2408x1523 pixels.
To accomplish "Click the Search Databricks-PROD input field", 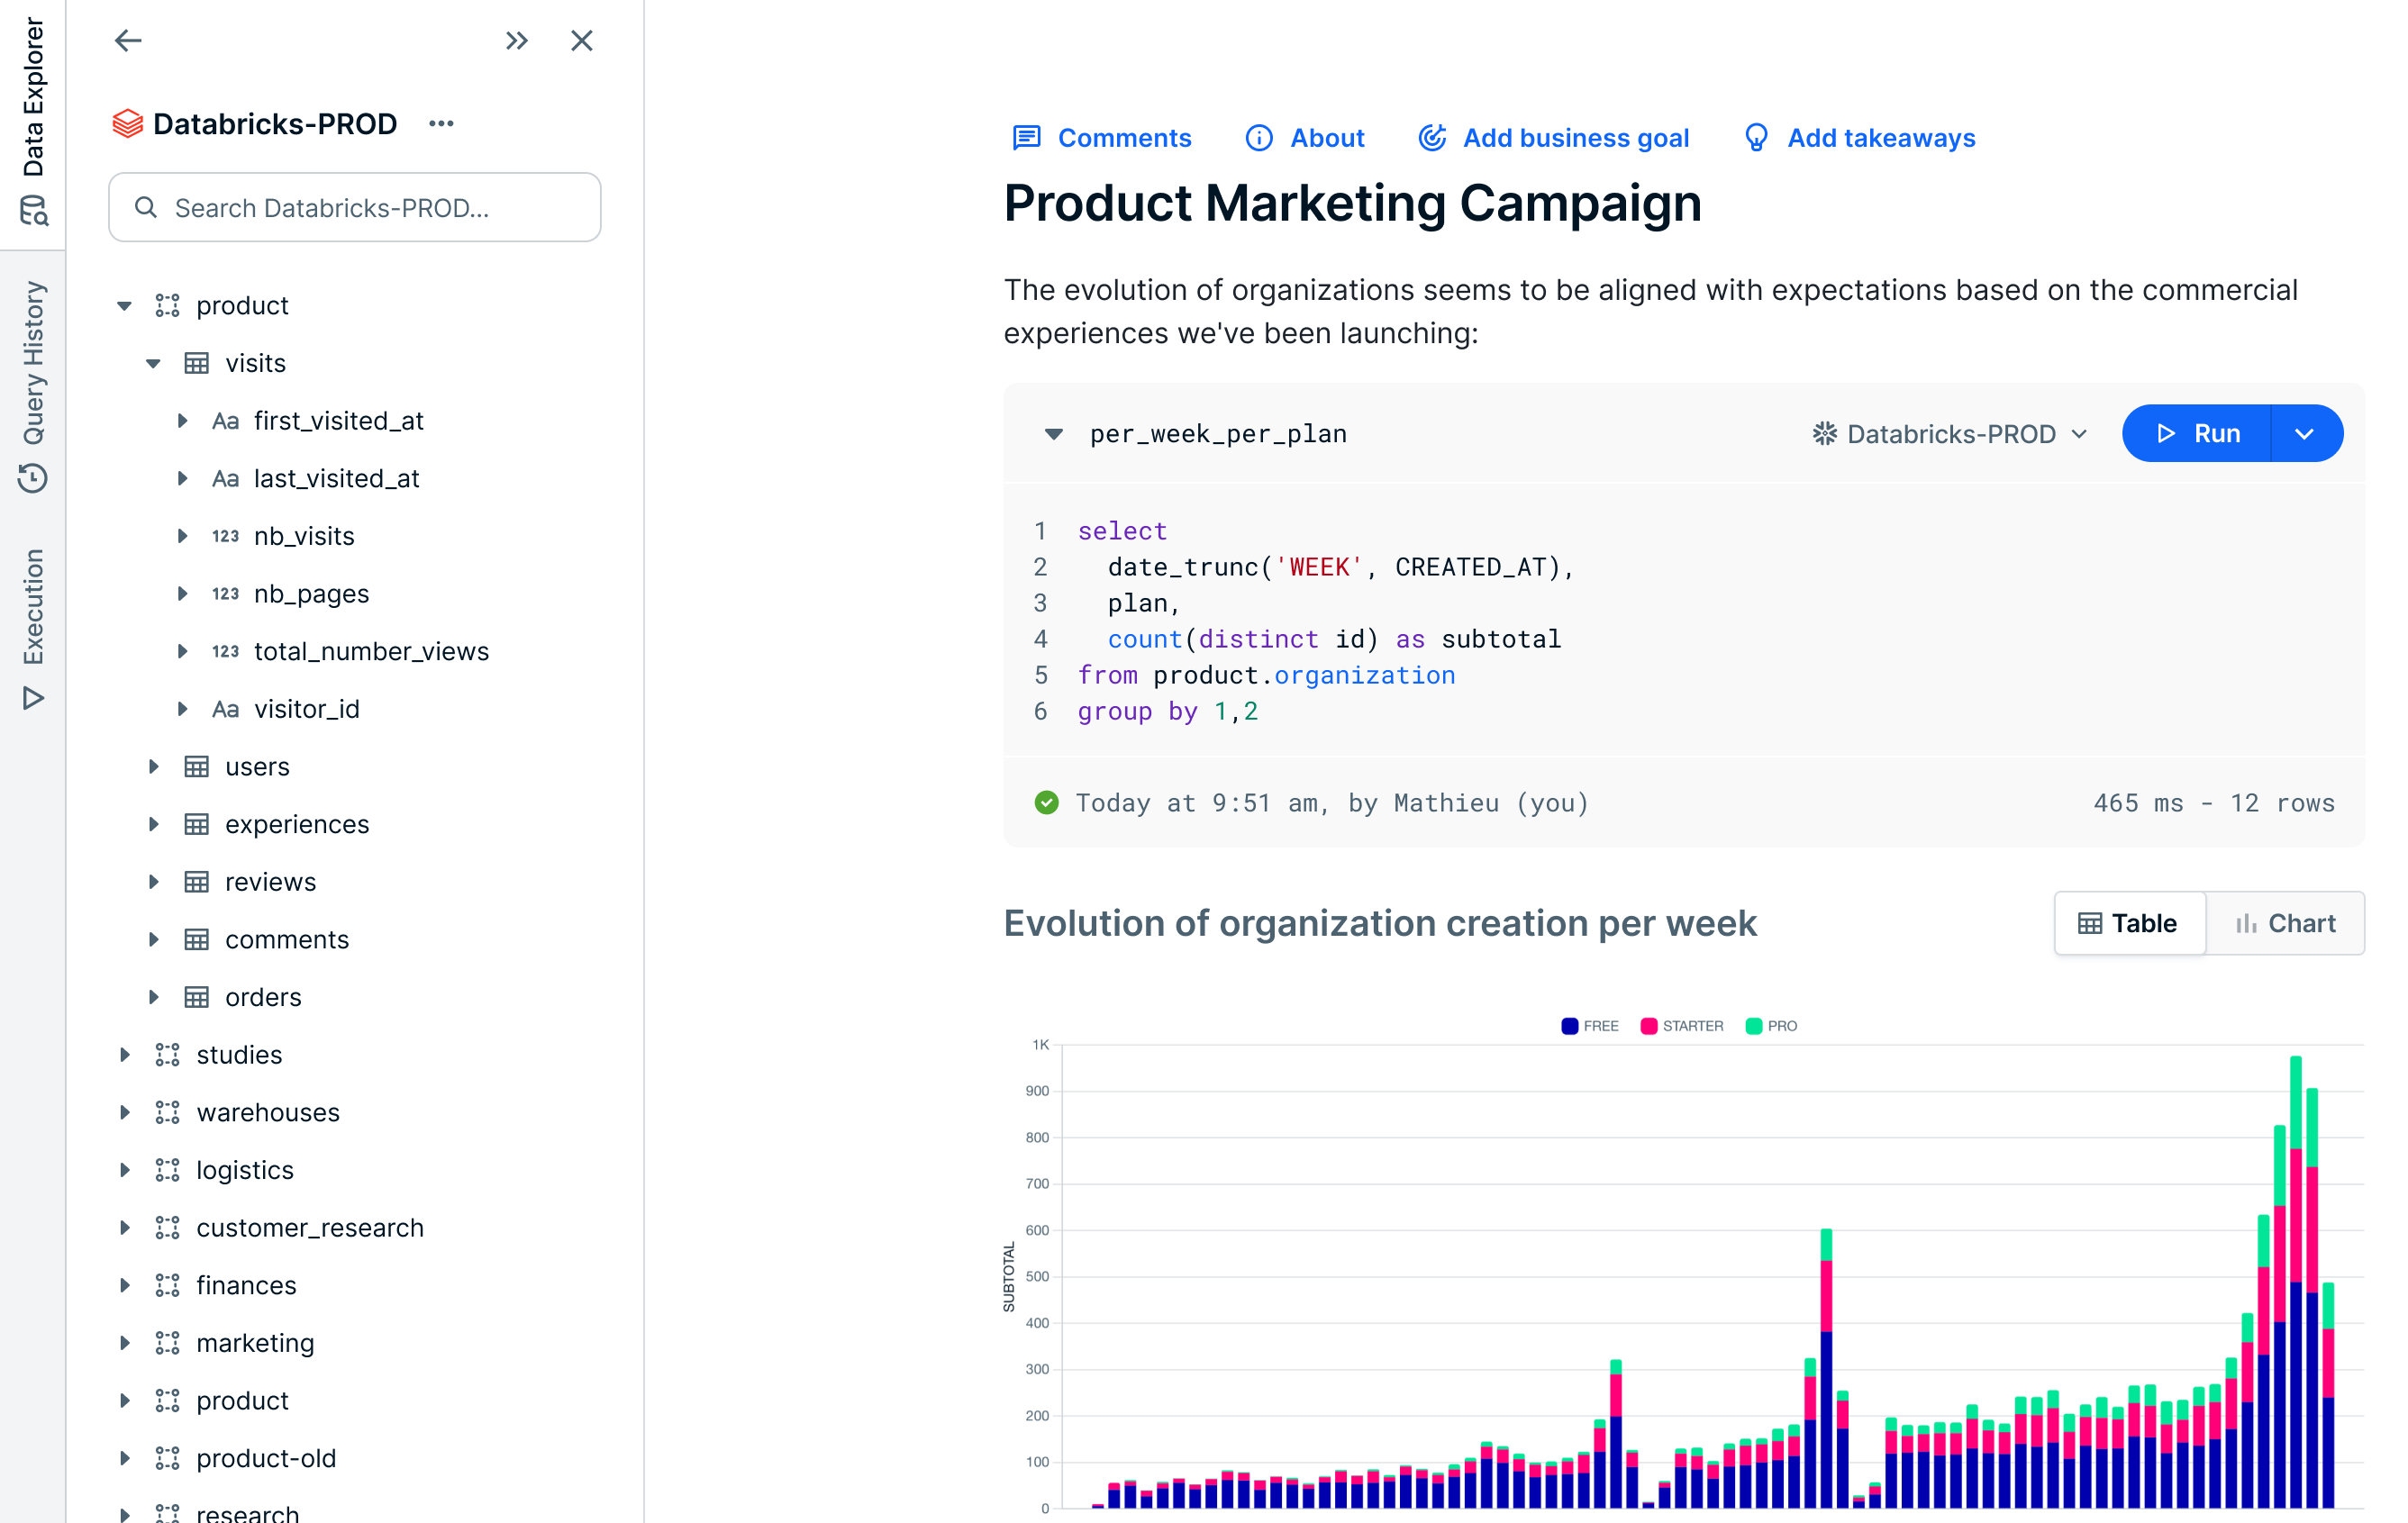I will click(355, 207).
